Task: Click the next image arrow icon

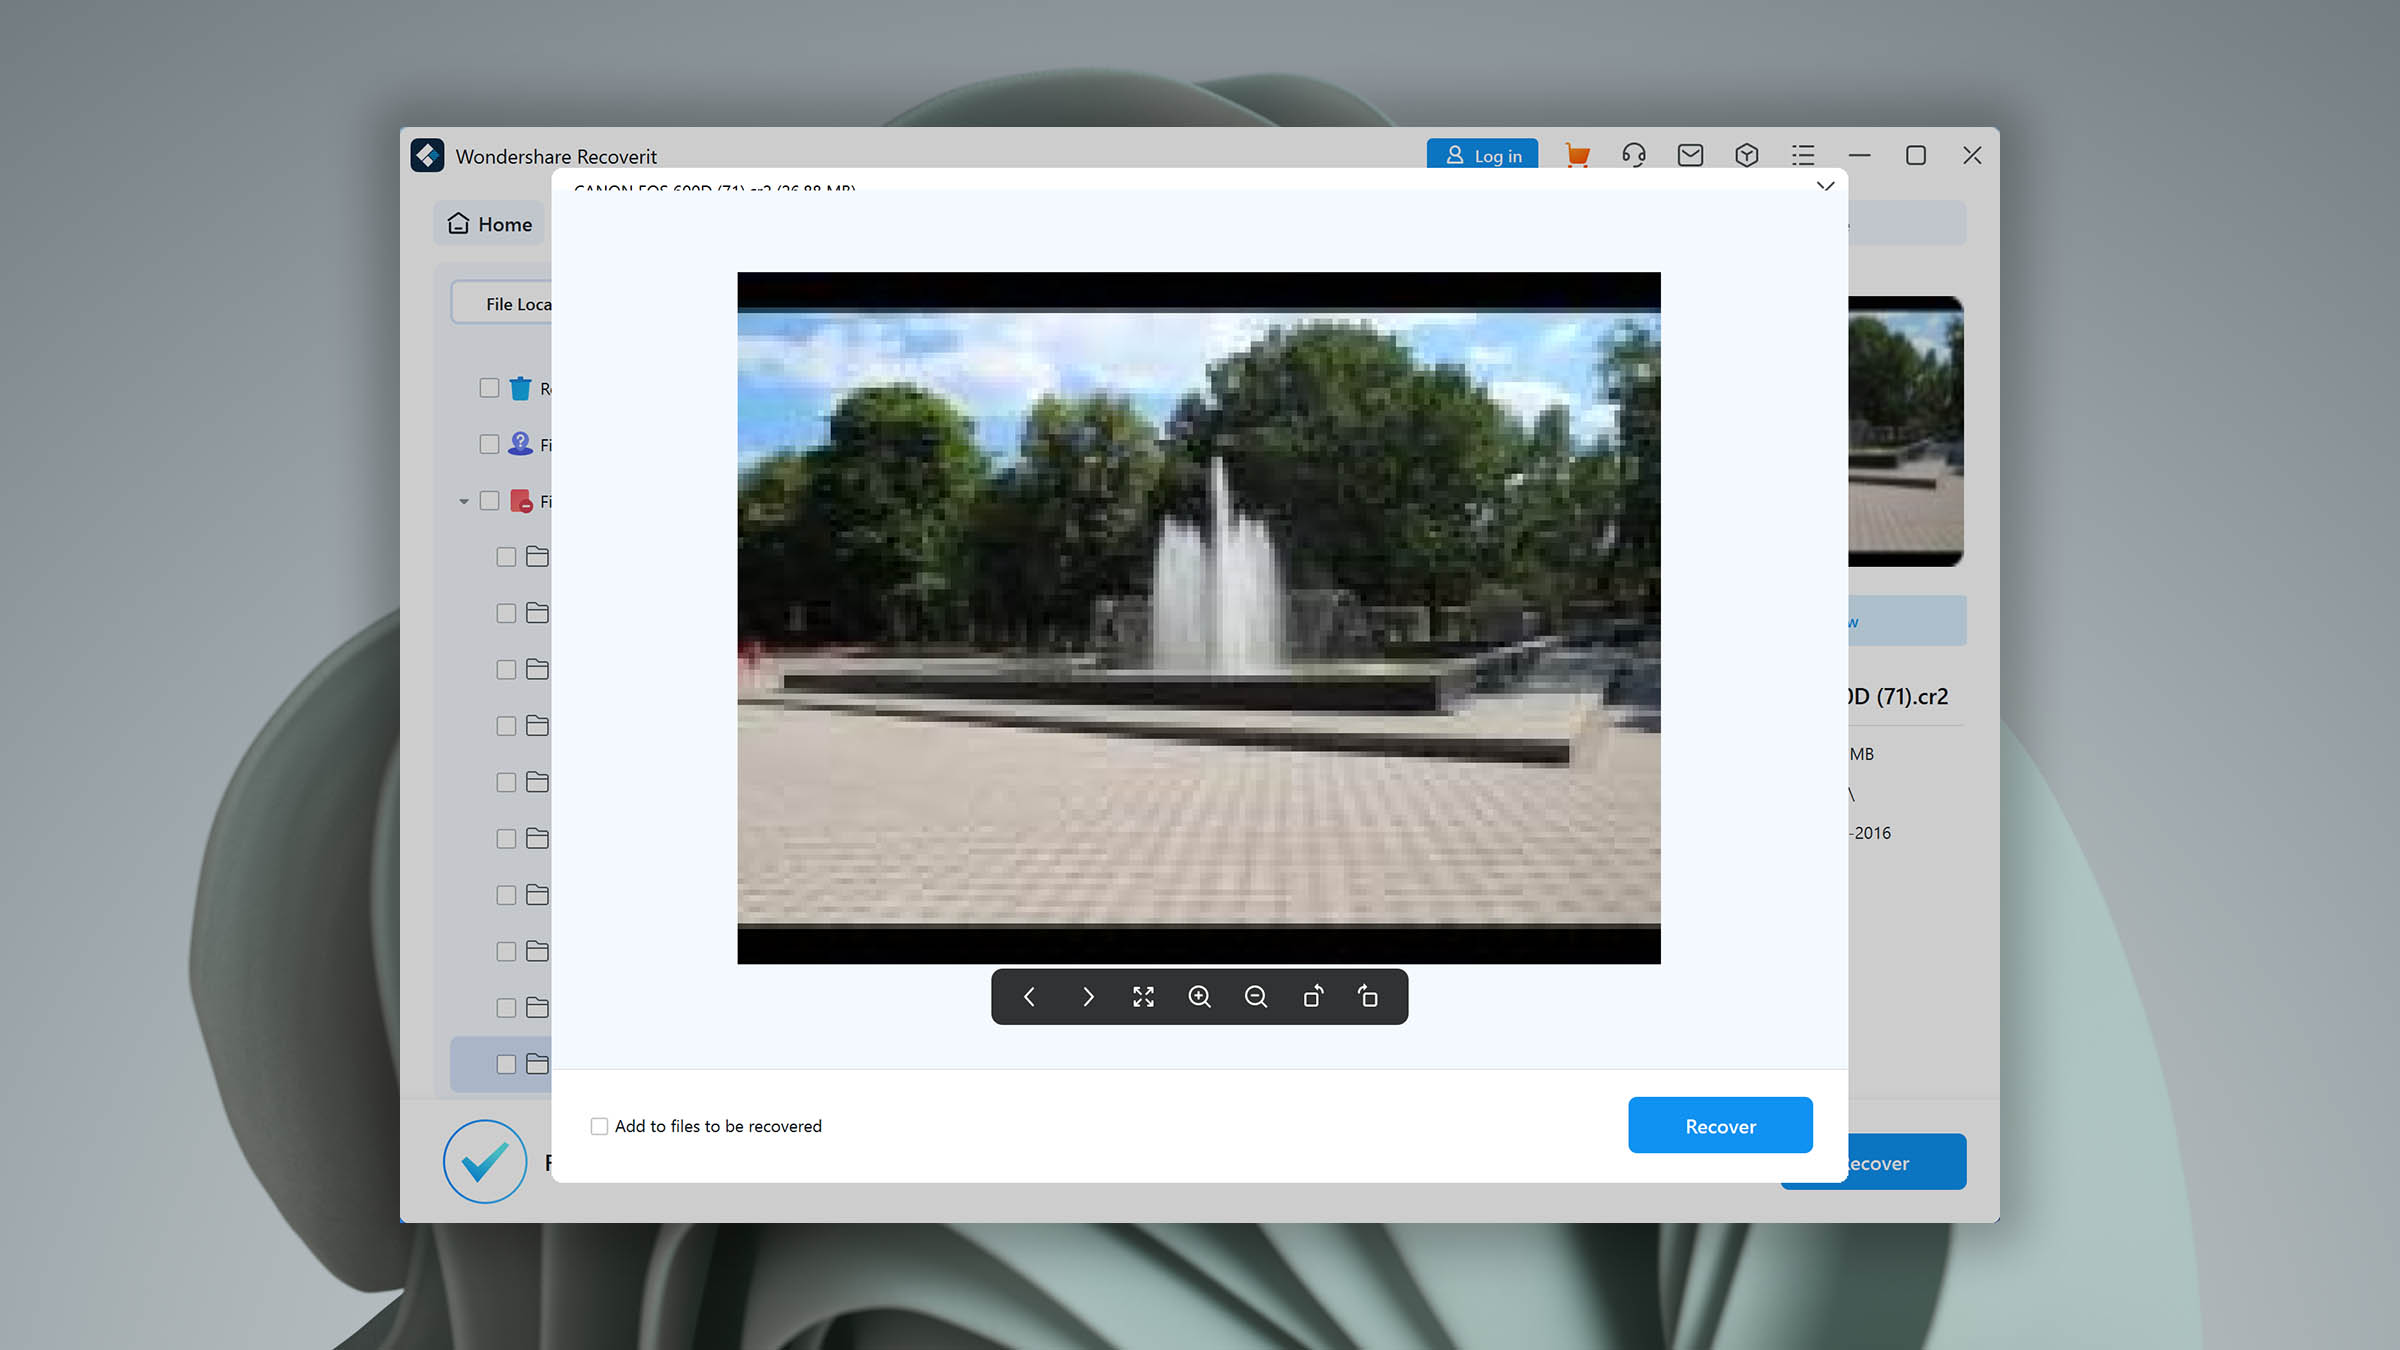Action: click(x=1086, y=996)
